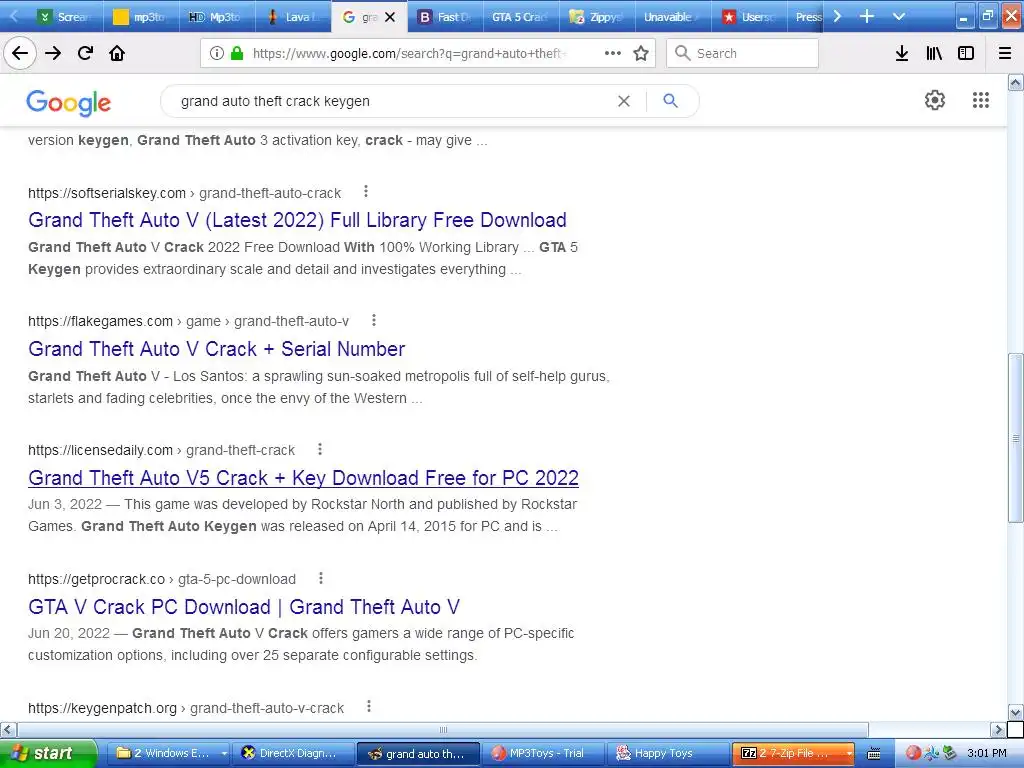
Task: Show site information via the info icon
Action: click(216, 54)
